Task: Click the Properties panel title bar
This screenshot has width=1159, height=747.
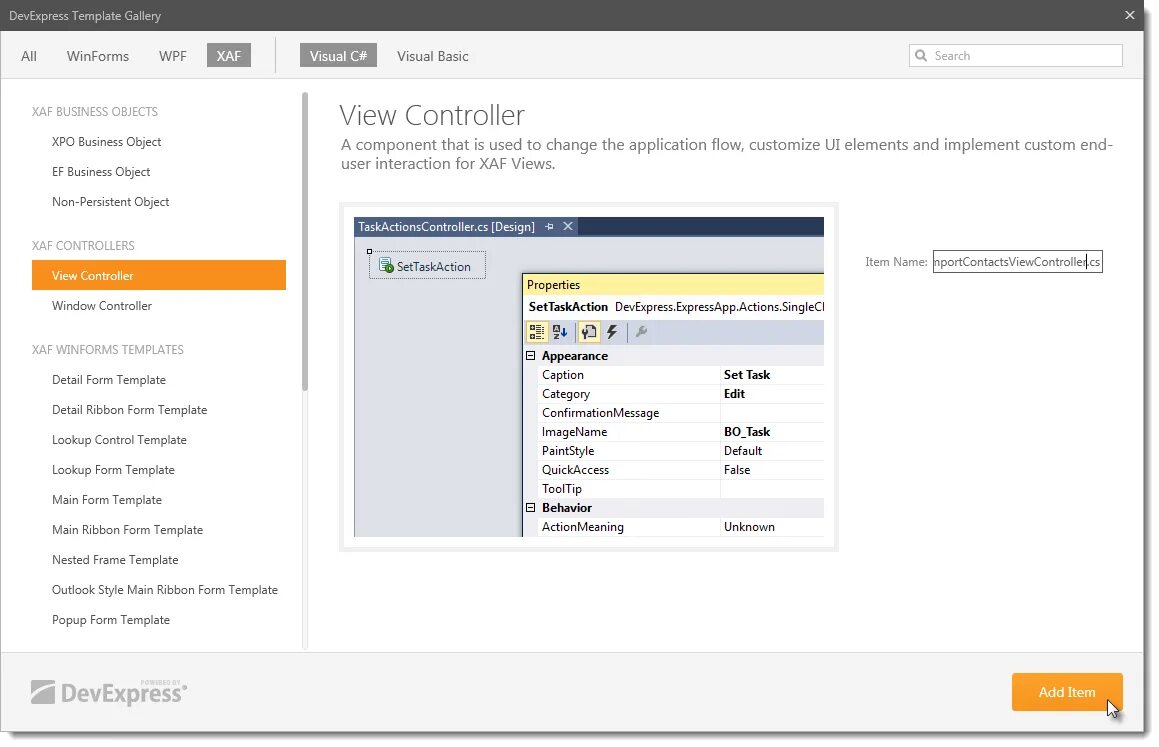Action: (673, 284)
